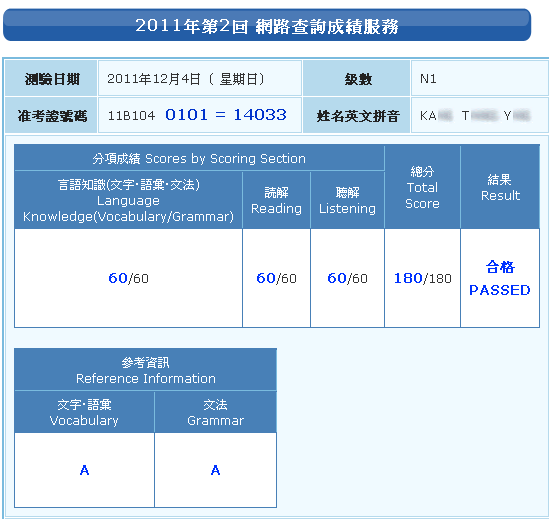This screenshot has height=519, width=549.
Task: Click the 級數 header cell
Action: (356, 78)
